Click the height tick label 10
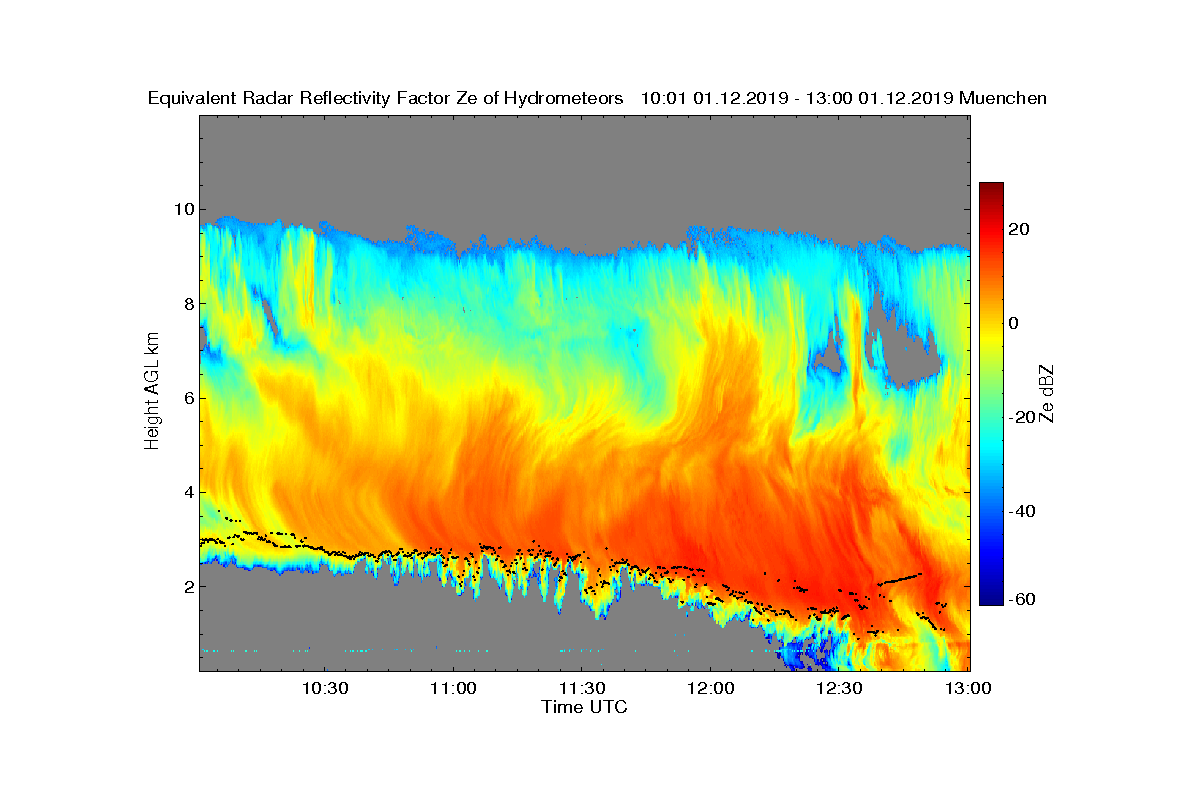This screenshot has height=800, width=1200. [182, 210]
